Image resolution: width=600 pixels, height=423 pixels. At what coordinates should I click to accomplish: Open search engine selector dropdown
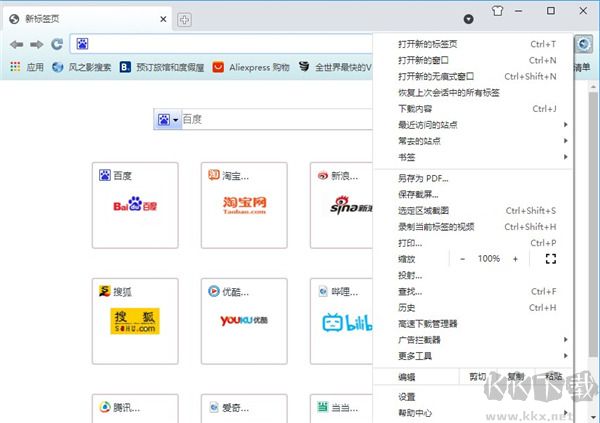coord(168,119)
